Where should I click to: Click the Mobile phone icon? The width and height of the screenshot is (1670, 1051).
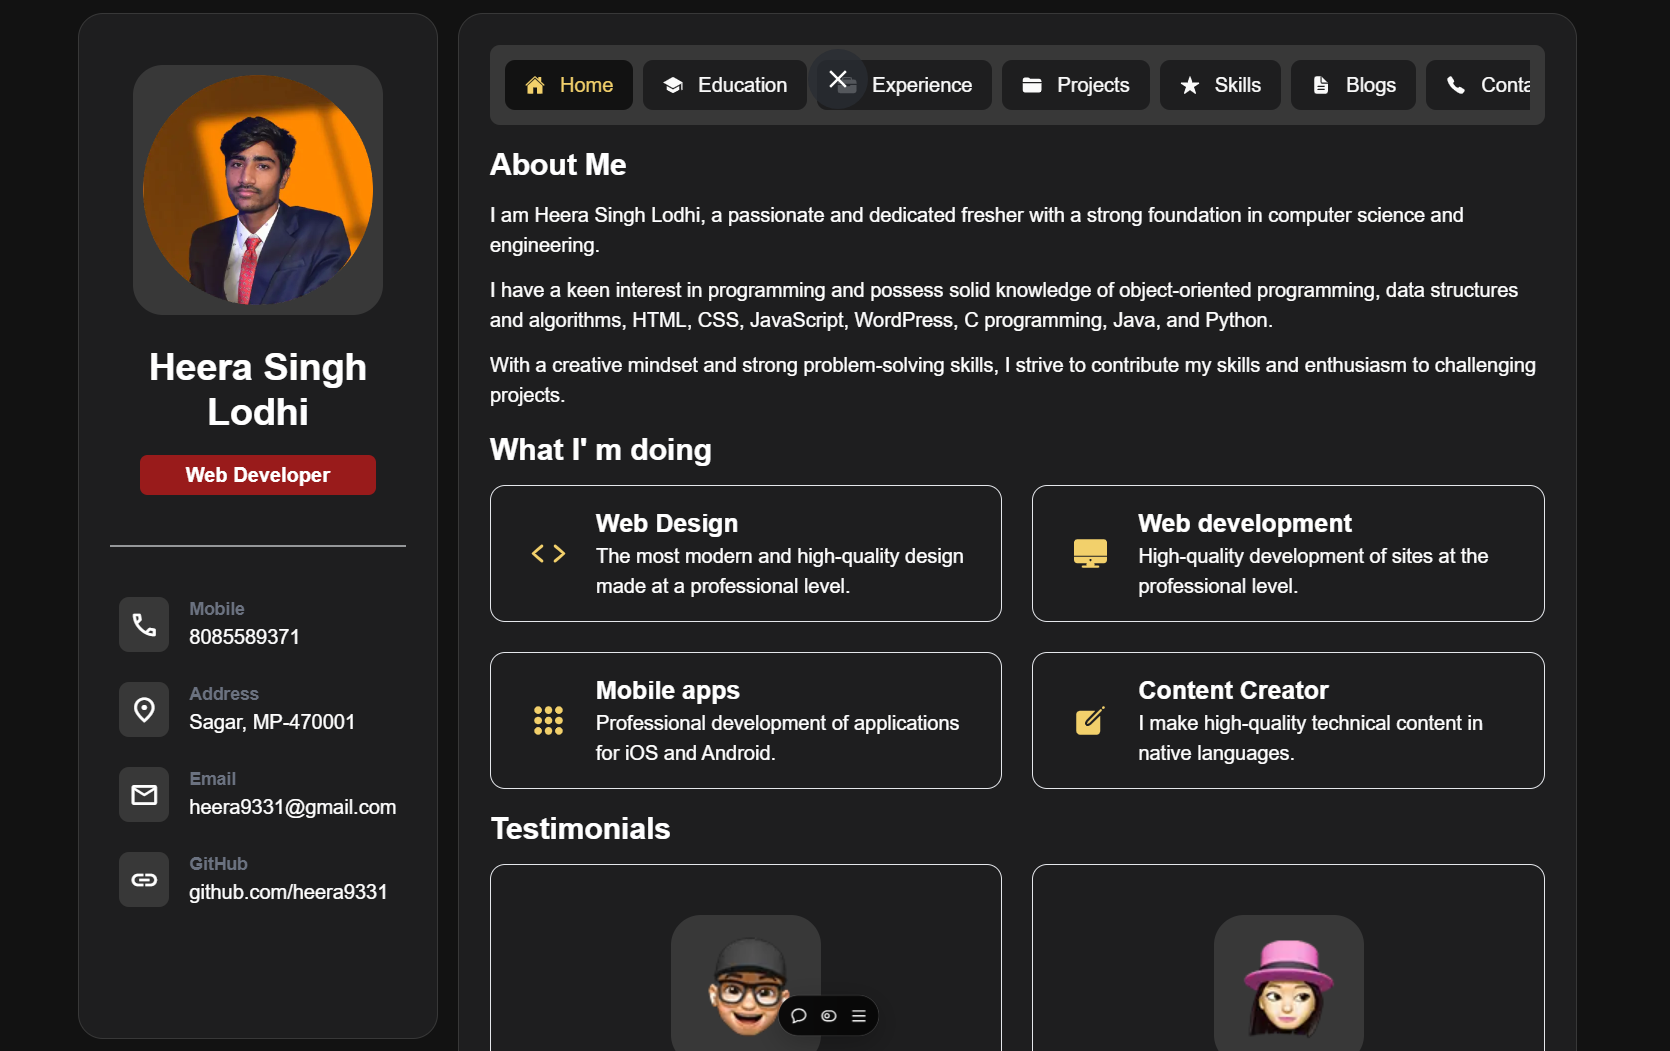pos(144,625)
